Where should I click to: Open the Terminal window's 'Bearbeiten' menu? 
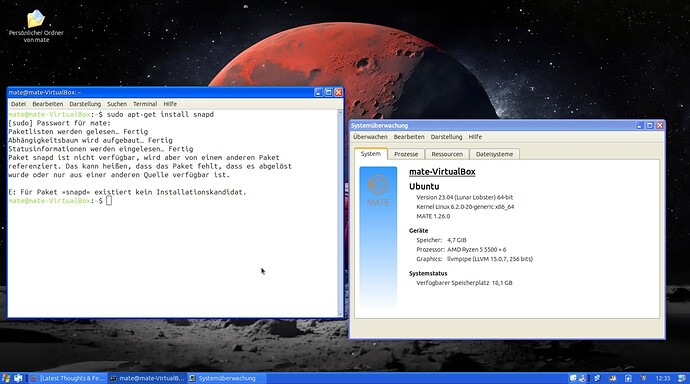48,104
